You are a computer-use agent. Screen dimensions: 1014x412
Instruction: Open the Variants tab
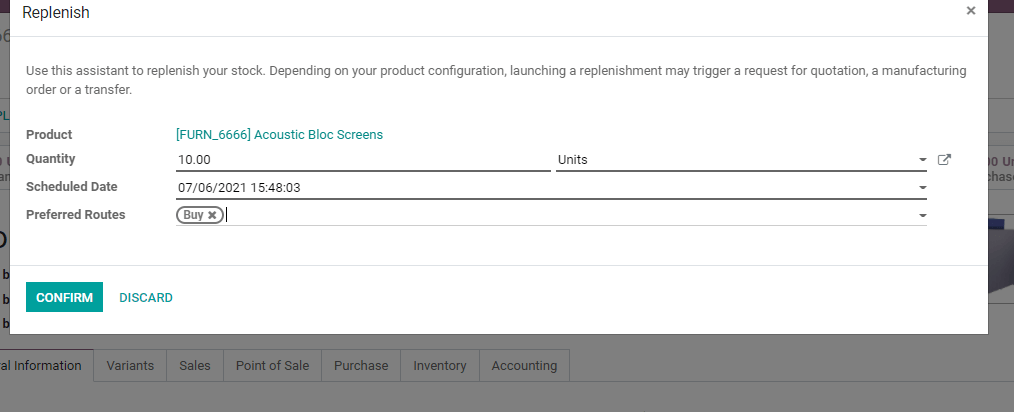pos(130,366)
